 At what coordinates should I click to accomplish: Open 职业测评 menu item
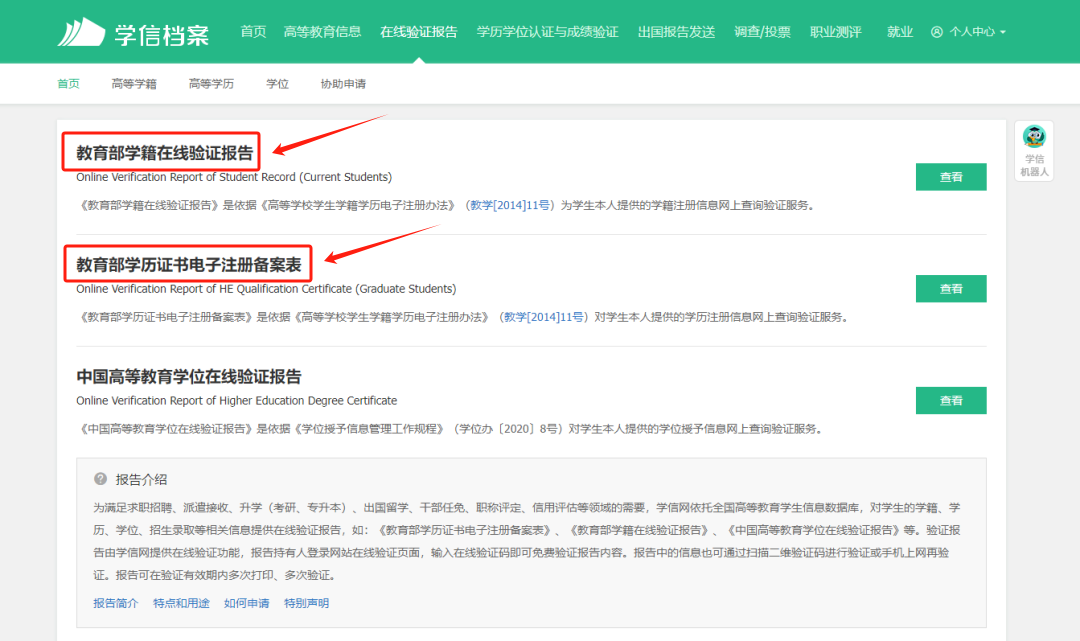coord(835,32)
